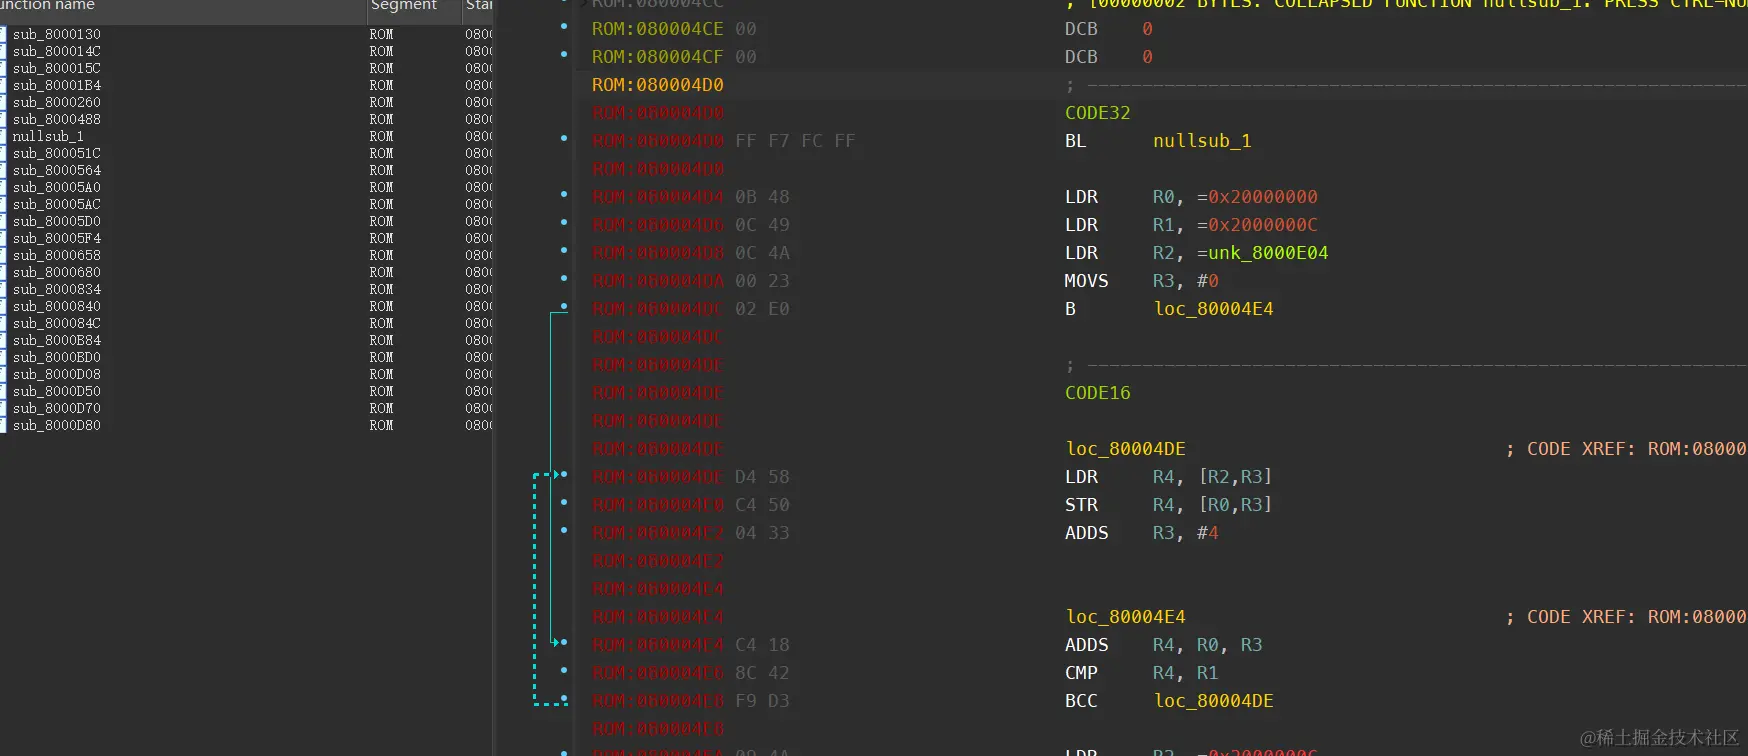1748x756 pixels.
Task: Click the loc_80004DE label definition
Action: click(1125, 449)
